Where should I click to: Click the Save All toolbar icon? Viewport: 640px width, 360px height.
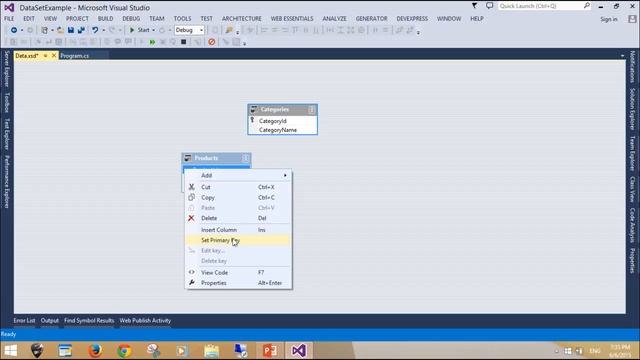[81, 30]
